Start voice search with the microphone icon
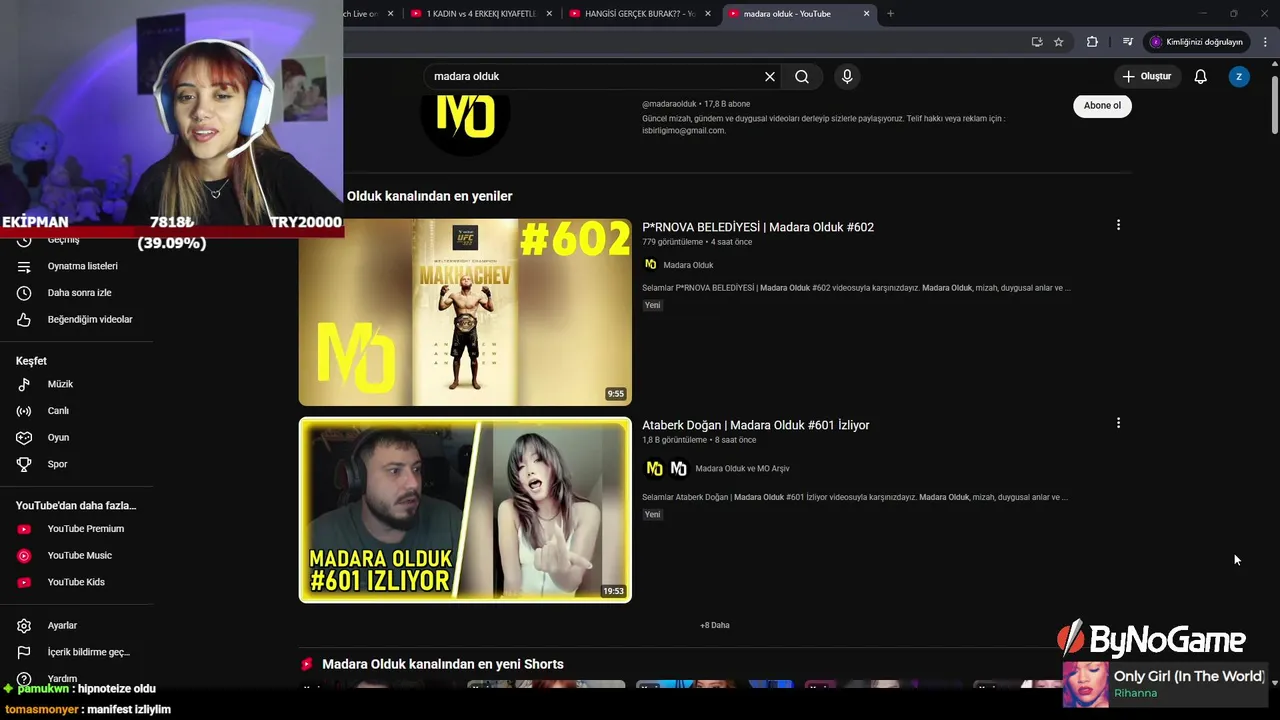 [847, 76]
